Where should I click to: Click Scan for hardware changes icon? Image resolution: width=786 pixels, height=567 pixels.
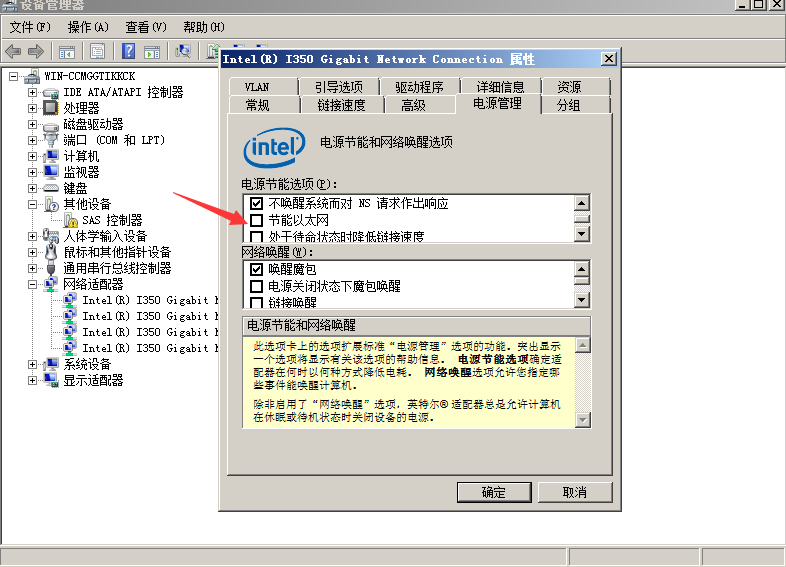click(x=183, y=51)
